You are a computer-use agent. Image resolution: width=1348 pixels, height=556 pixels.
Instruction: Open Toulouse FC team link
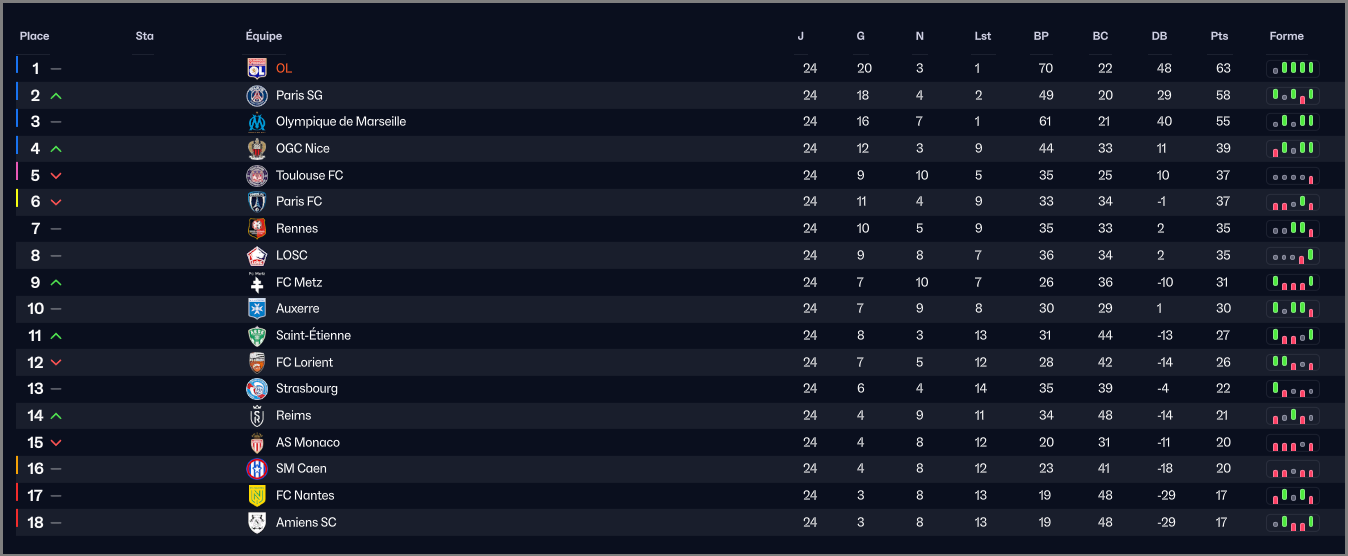click(309, 175)
